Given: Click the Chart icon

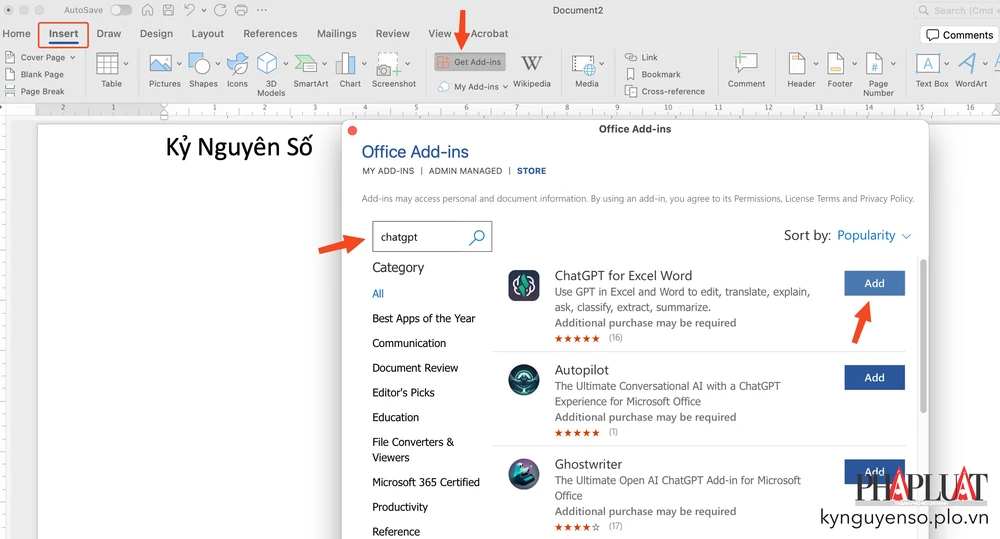Looking at the screenshot, I should pyautogui.click(x=346, y=64).
